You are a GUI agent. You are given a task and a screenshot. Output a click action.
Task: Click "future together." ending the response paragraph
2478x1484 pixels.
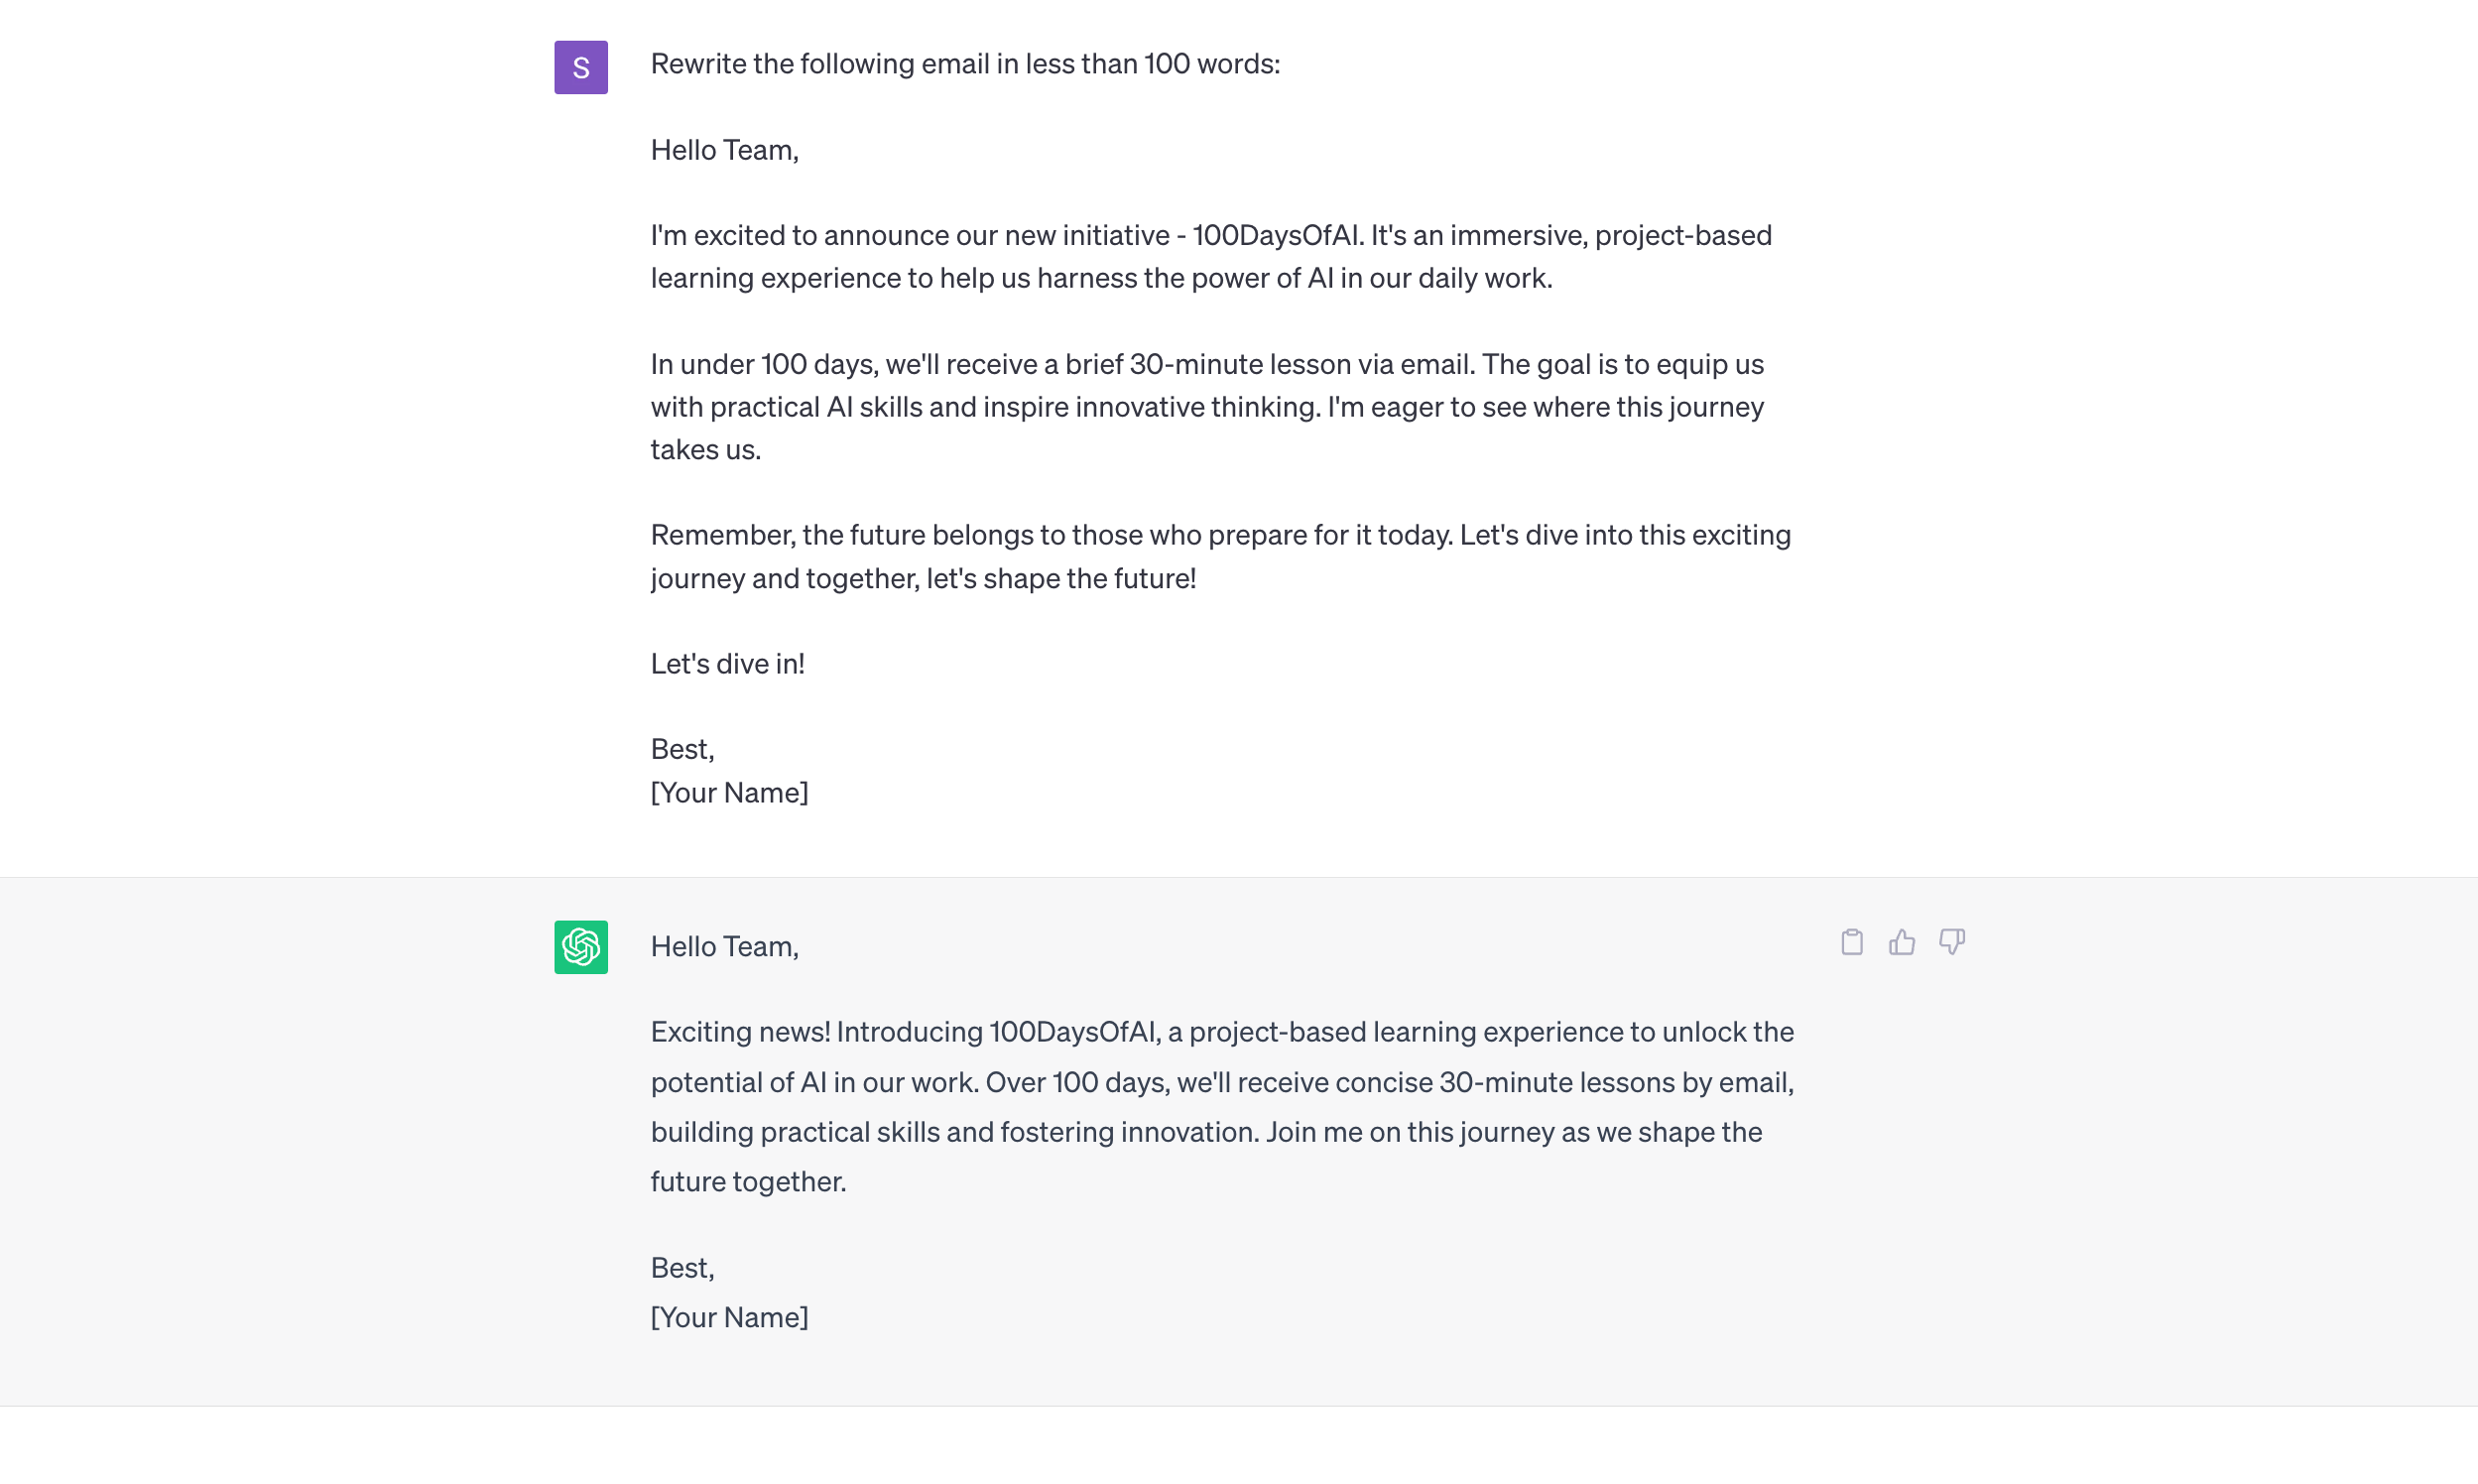[x=748, y=1182]
